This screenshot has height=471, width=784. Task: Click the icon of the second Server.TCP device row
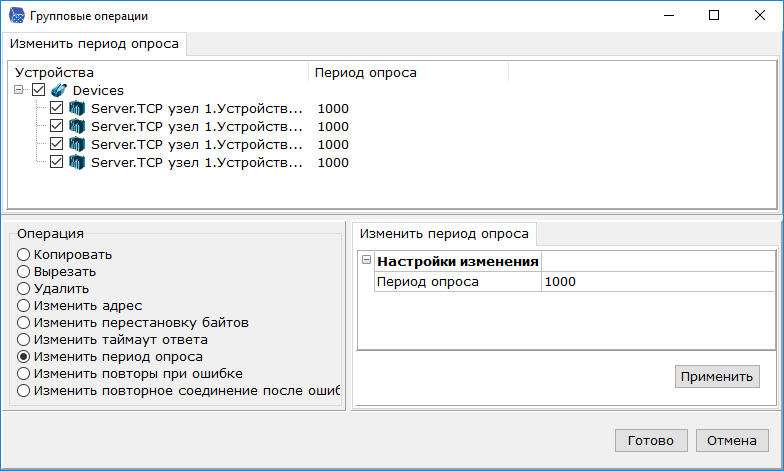point(77,126)
